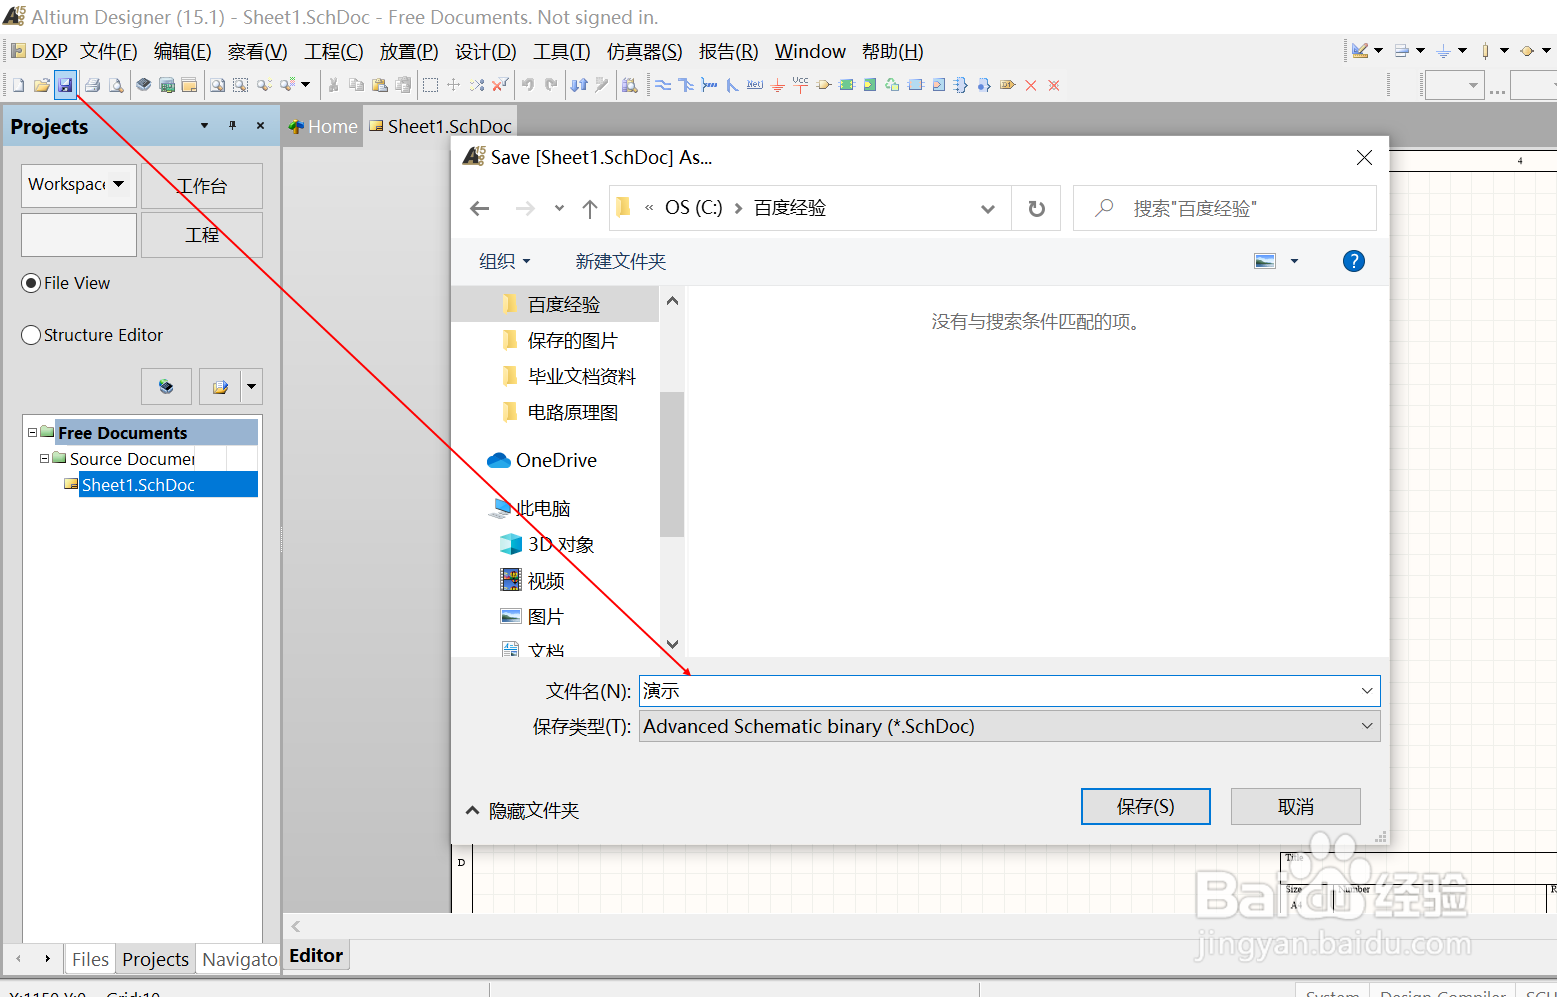This screenshot has height=997, width=1557.
Task: Select the Place Wire tool
Action: click(663, 85)
